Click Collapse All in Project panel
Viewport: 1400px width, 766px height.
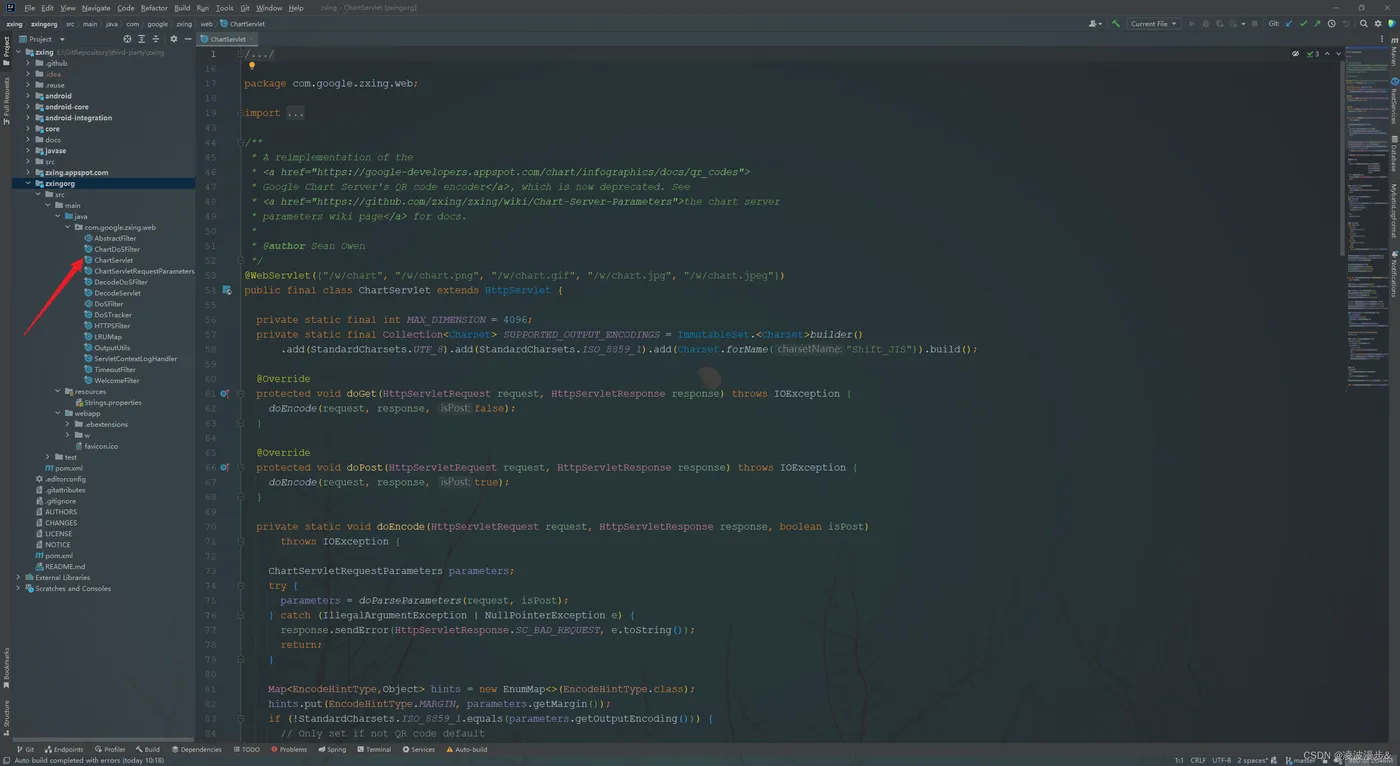[155, 39]
